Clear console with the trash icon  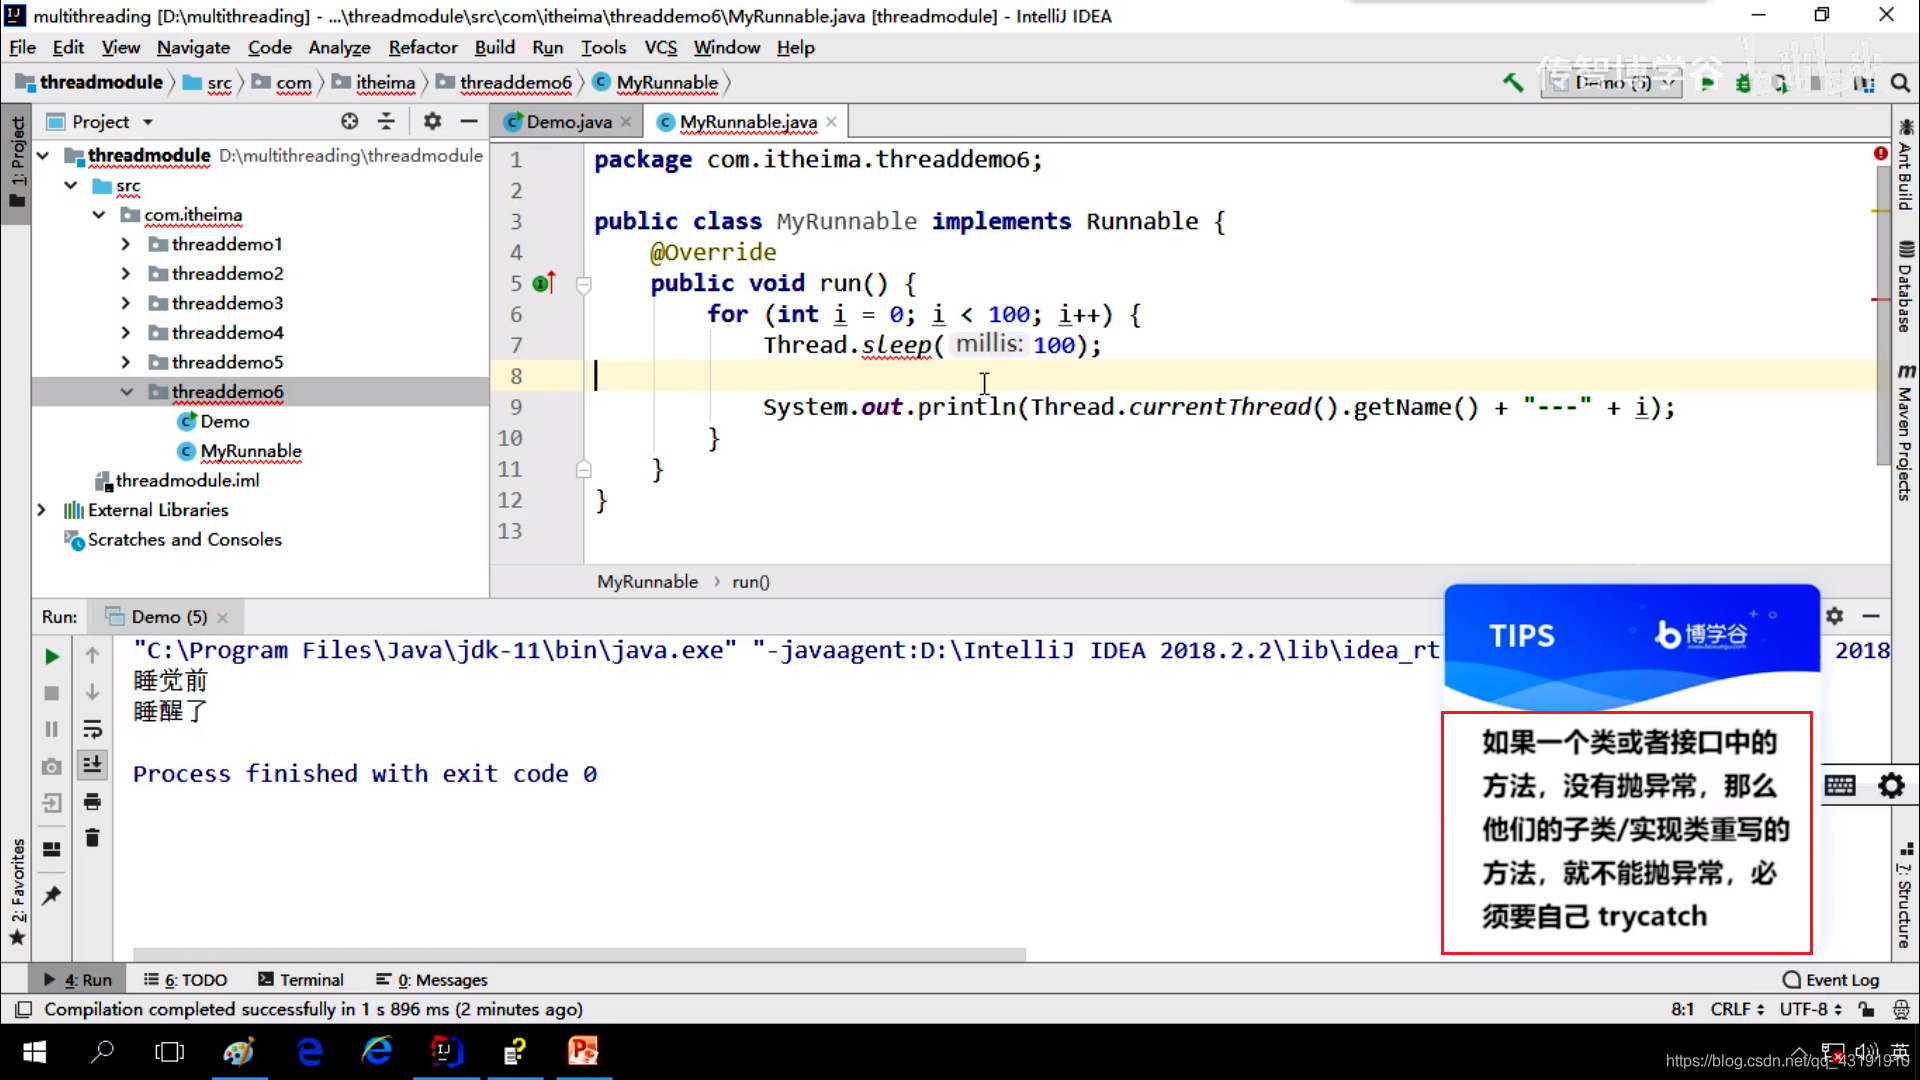click(x=92, y=838)
